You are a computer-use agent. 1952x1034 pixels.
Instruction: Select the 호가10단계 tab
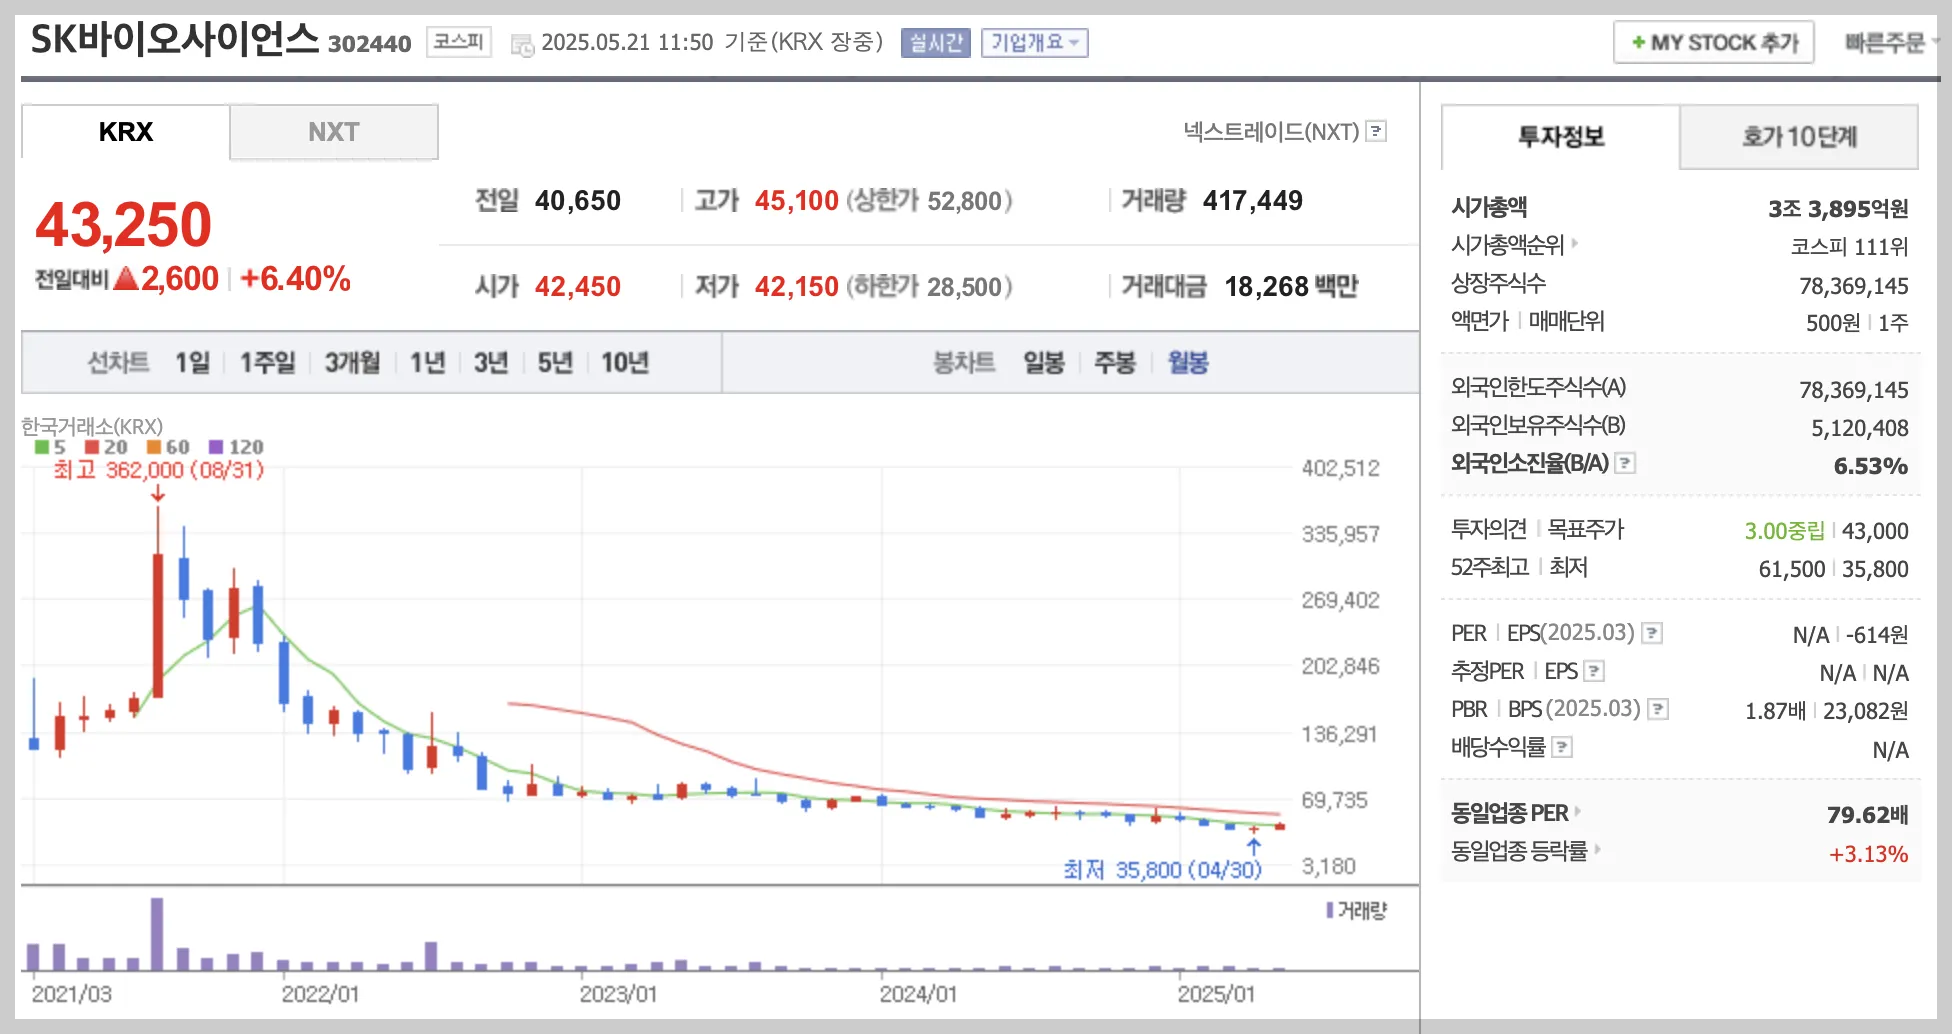[x=1799, y=137]
